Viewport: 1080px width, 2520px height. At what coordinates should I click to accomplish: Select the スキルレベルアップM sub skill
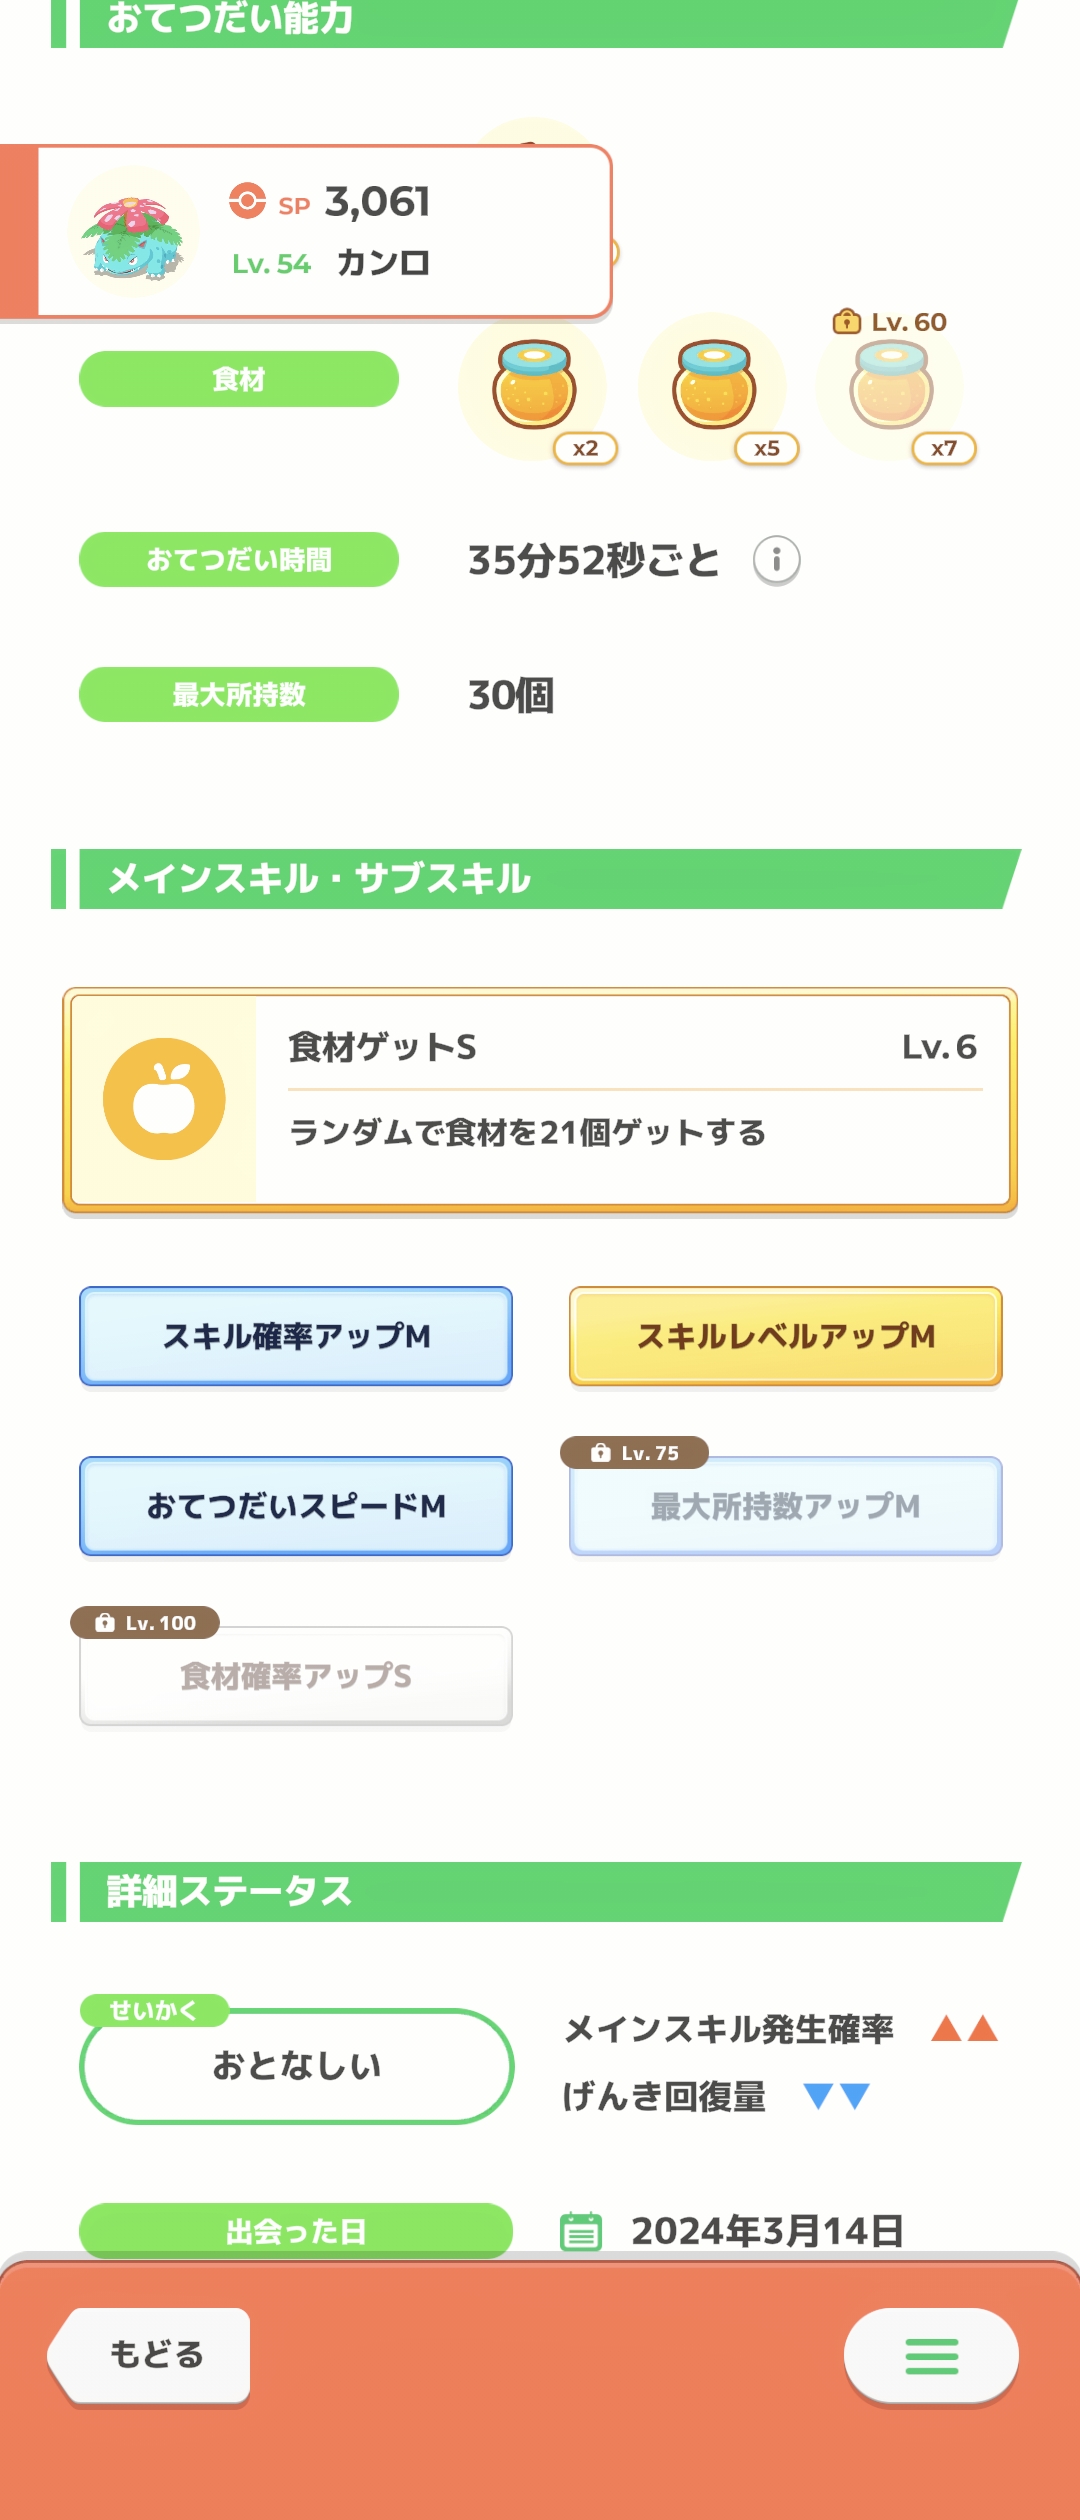click(x=786, y=1336)
